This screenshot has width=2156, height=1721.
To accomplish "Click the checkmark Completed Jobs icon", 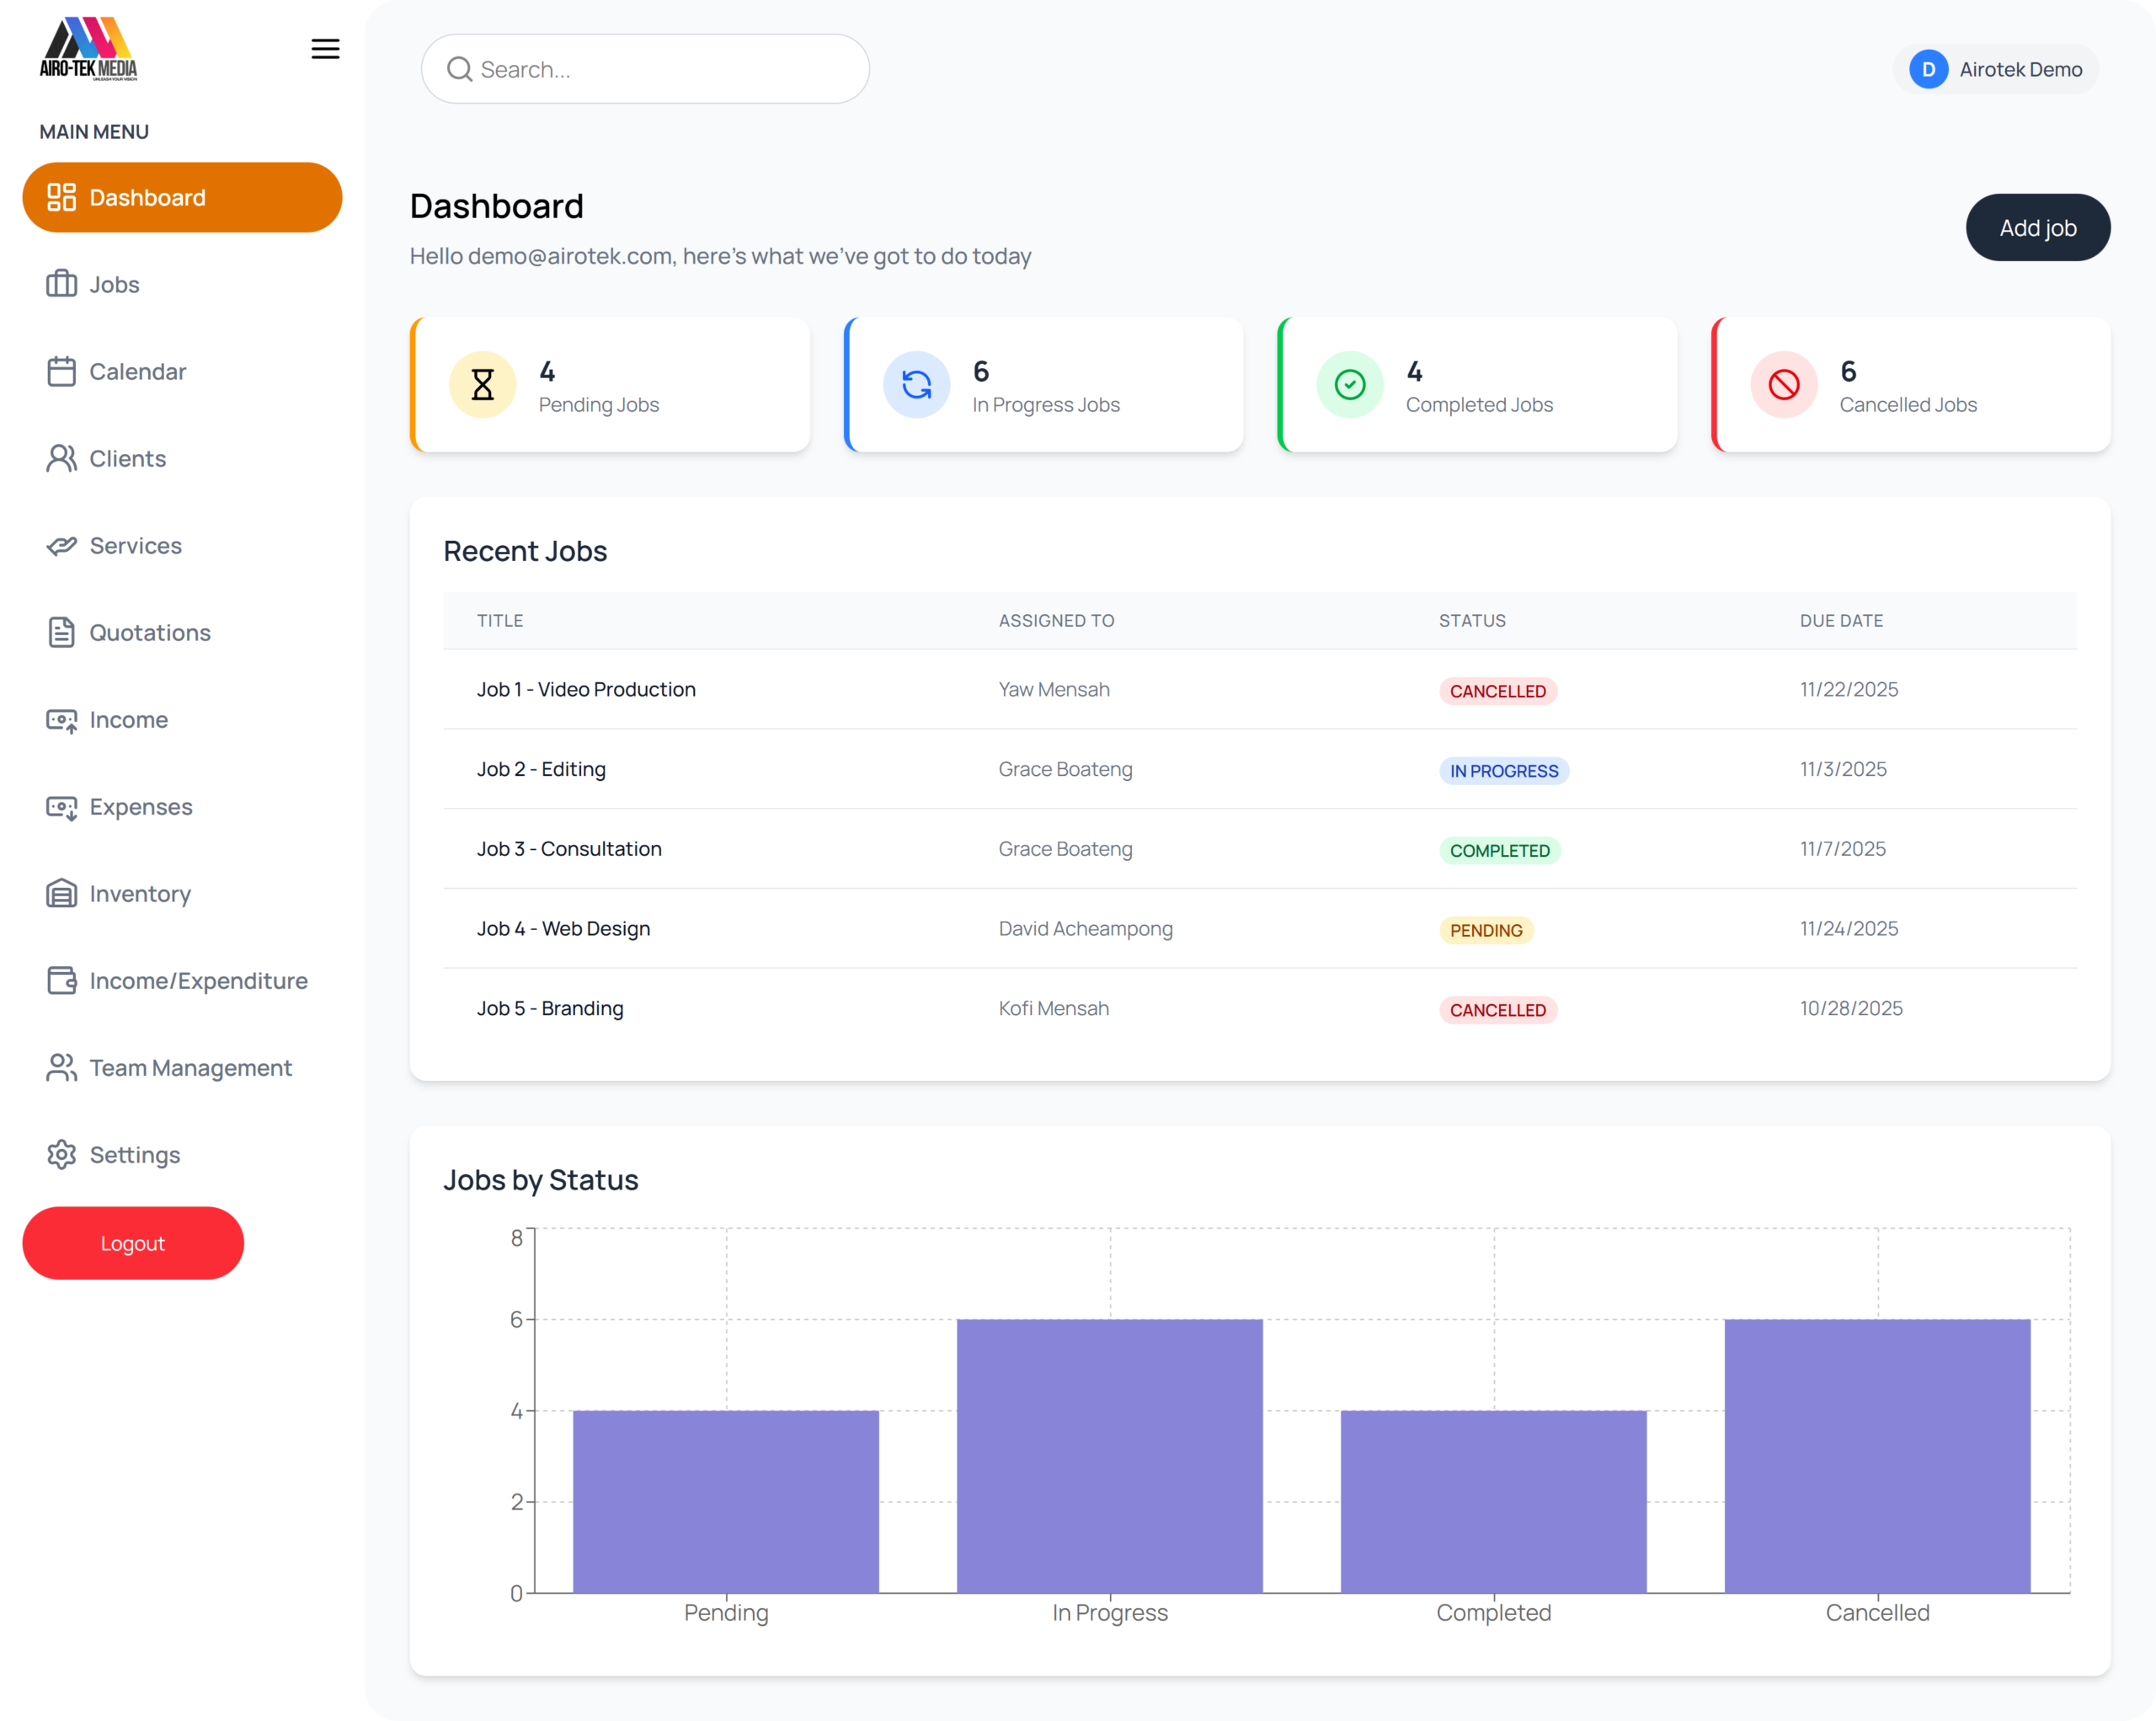I will 1349,385.
